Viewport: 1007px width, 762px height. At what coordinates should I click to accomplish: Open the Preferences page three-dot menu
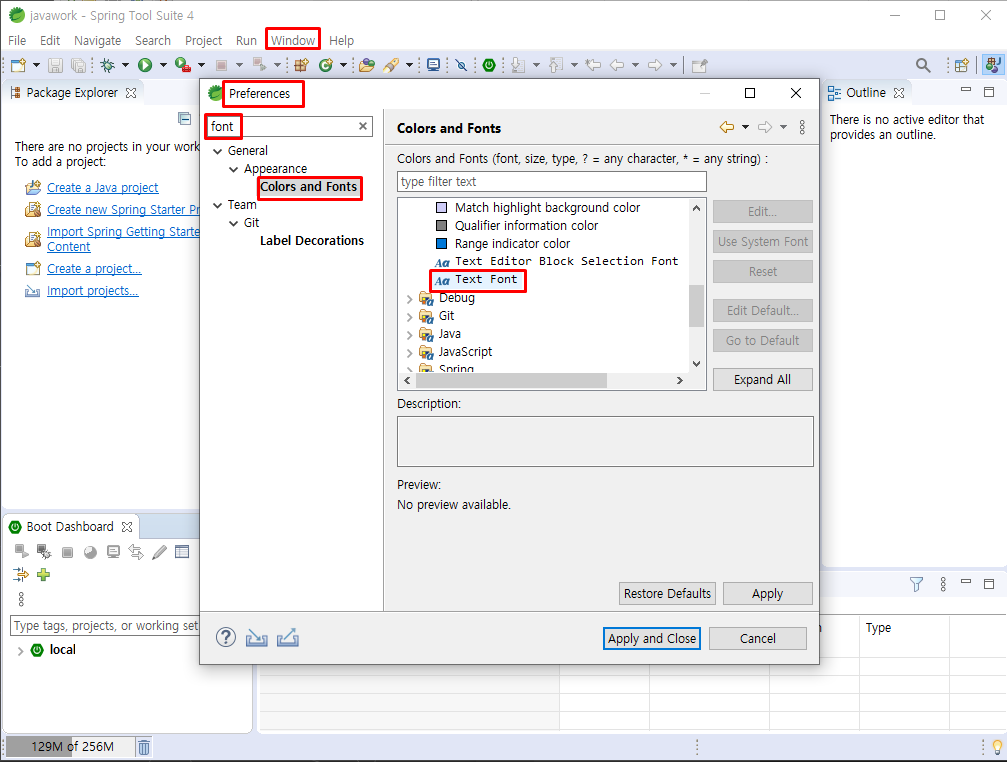point(802,127)
